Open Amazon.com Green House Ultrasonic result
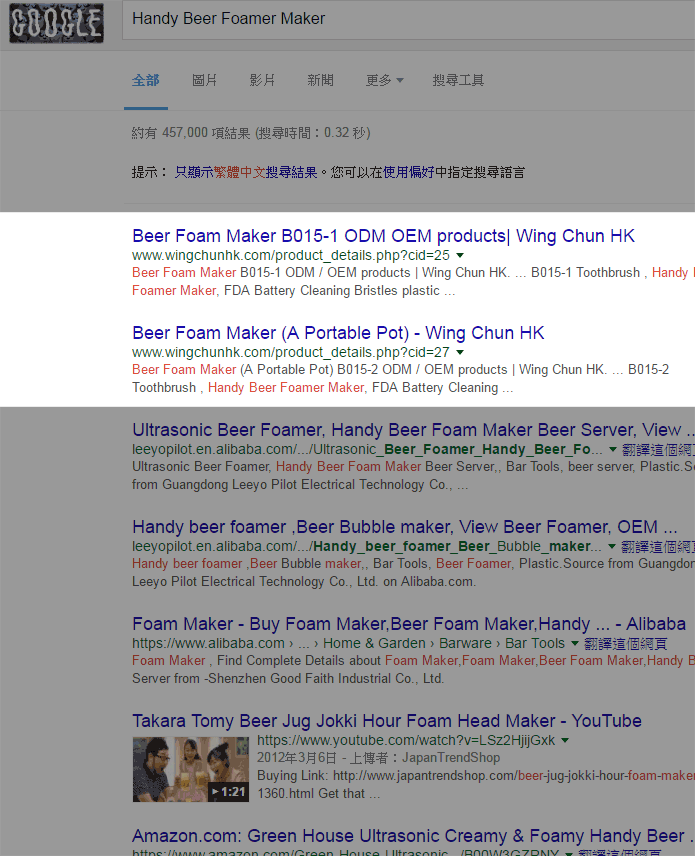The width and height of the screenshot is (695, 856). point(413,836)
